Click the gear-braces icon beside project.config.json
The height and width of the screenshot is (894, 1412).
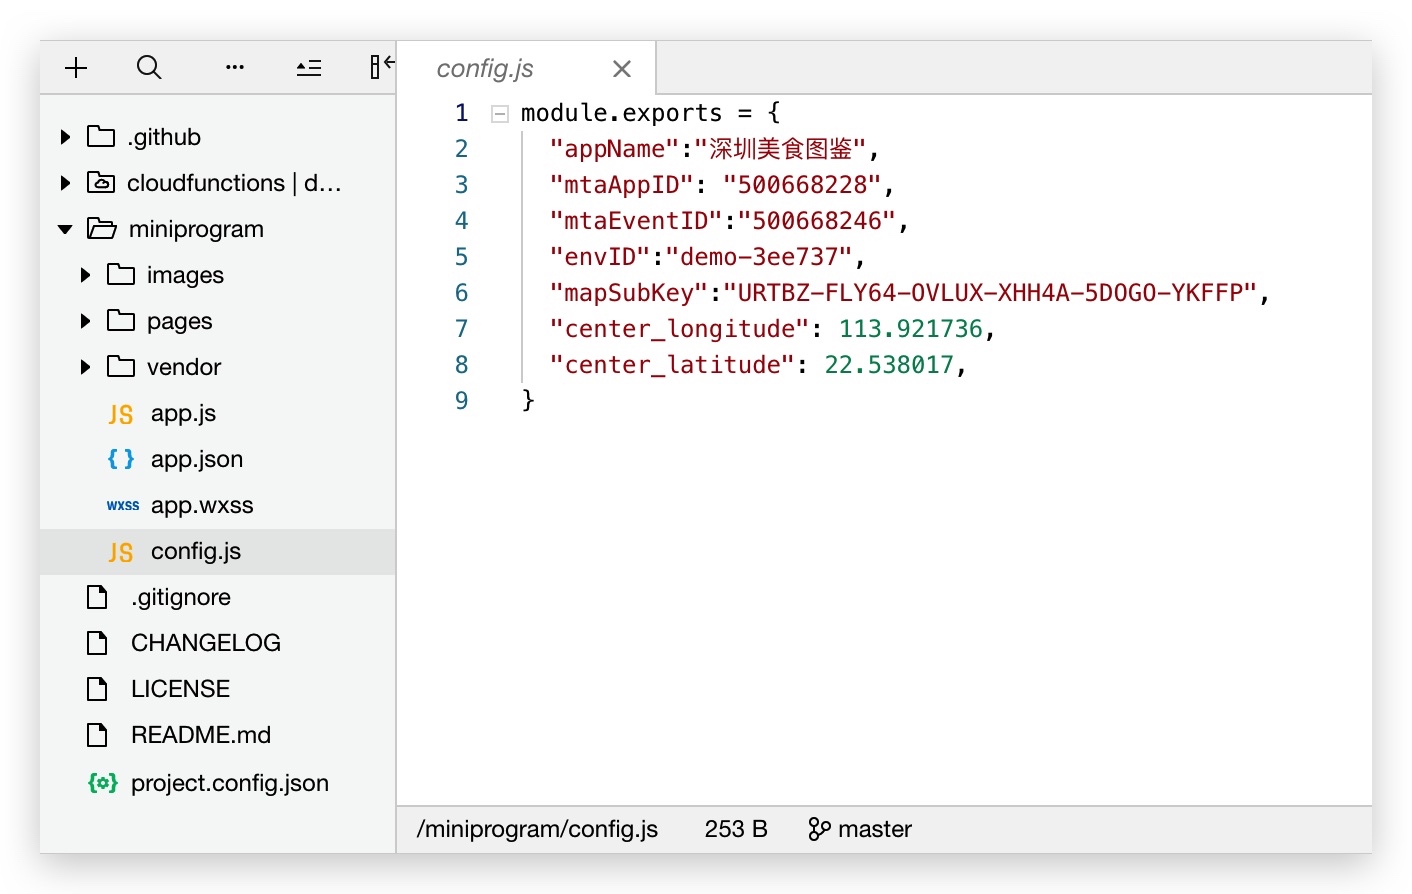(x=103, y=783)
